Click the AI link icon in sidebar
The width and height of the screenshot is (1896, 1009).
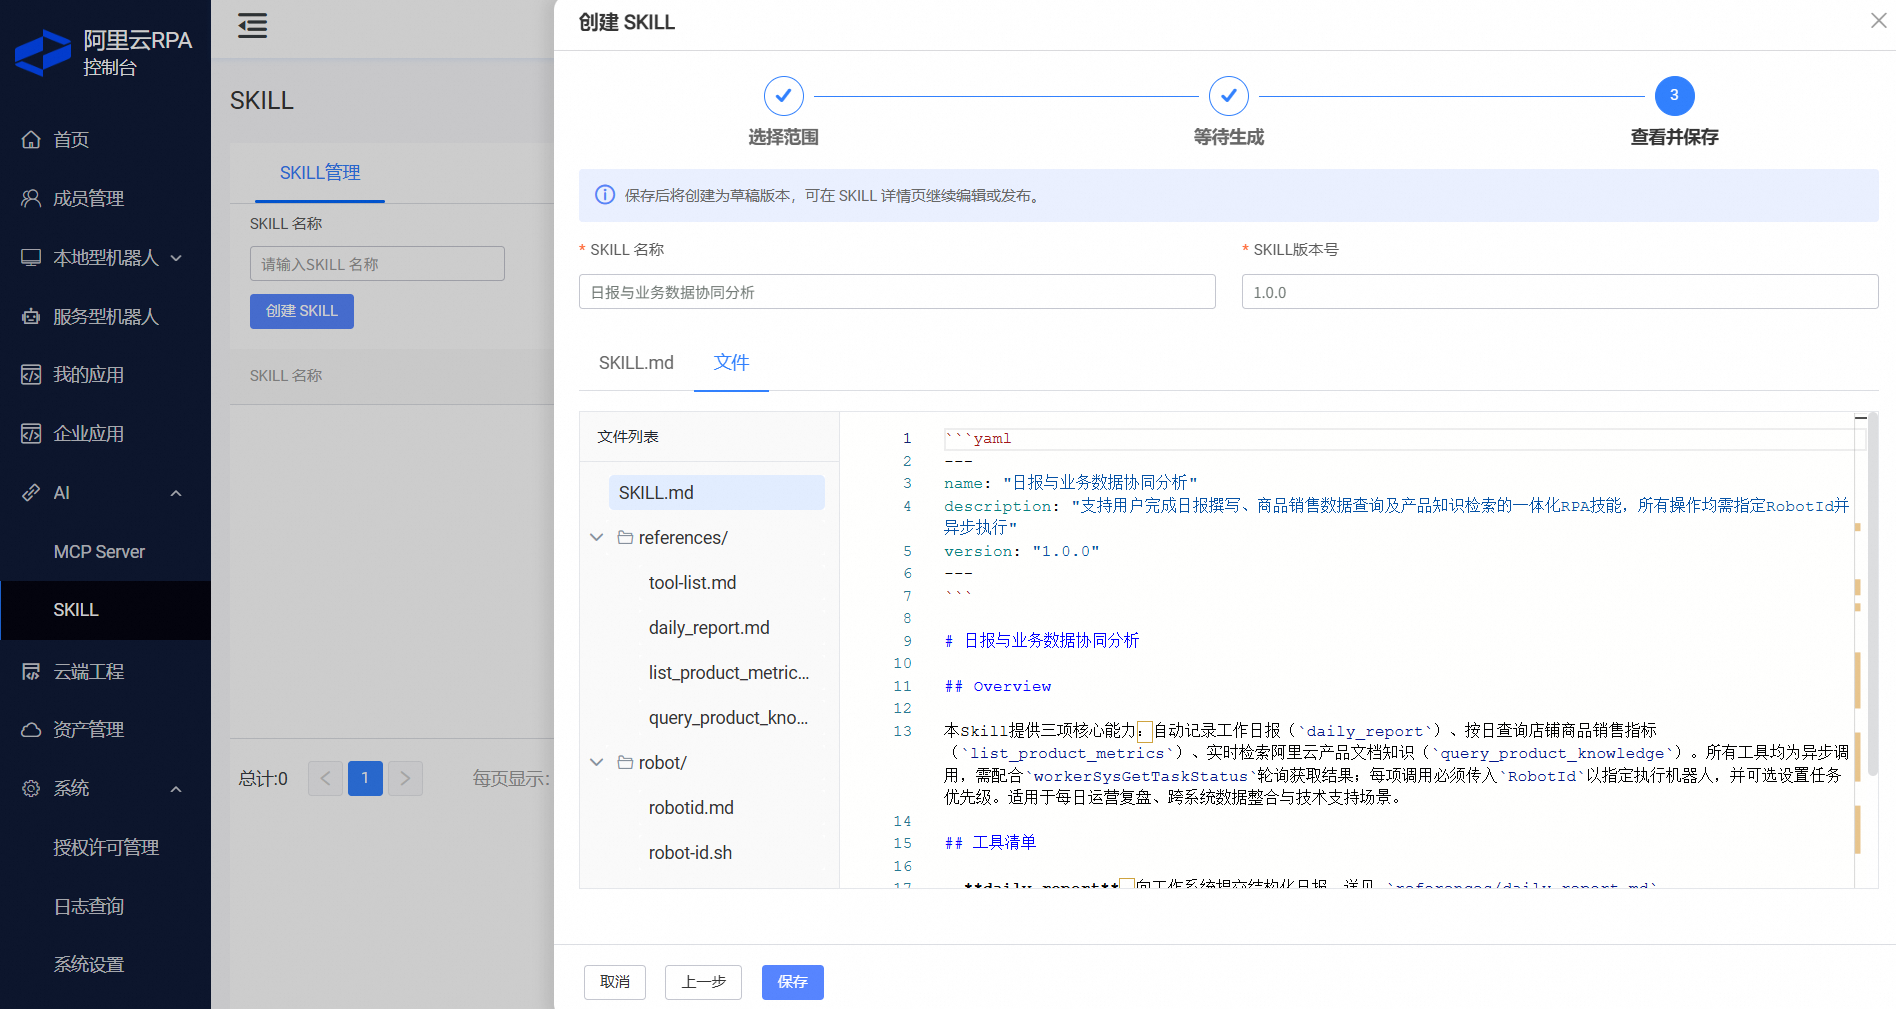click(31, 493)
